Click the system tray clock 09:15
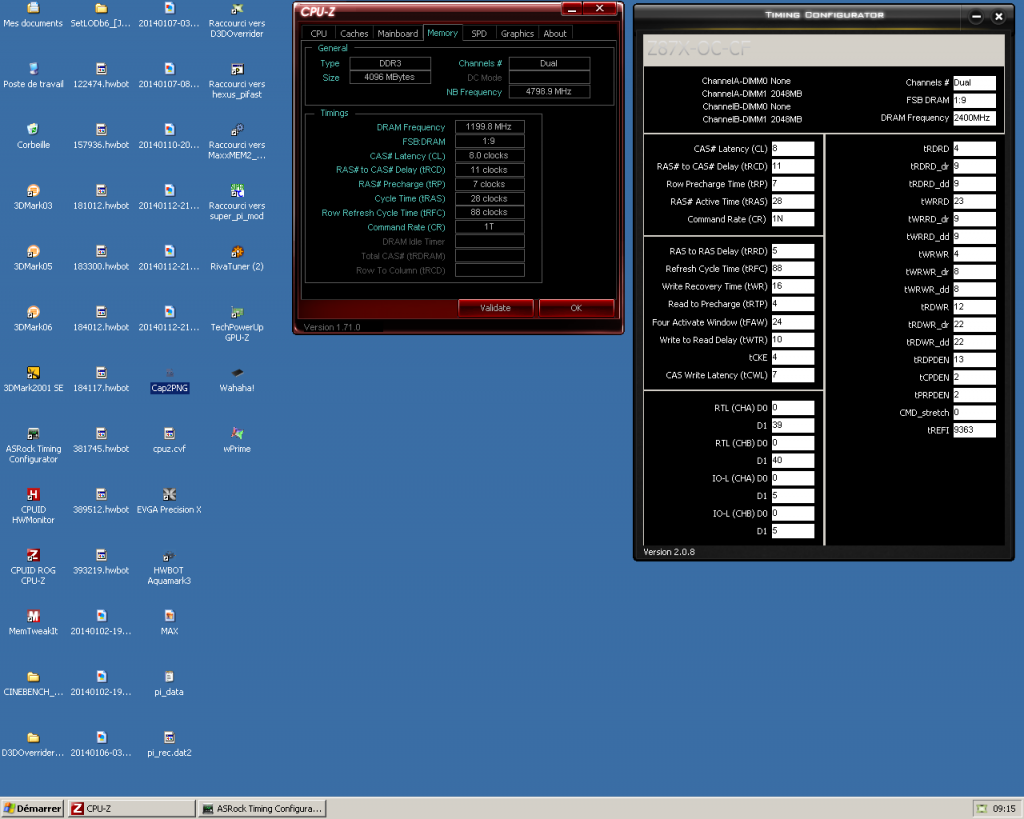This screenshot has height=819, width=1024. [1004, 809]
